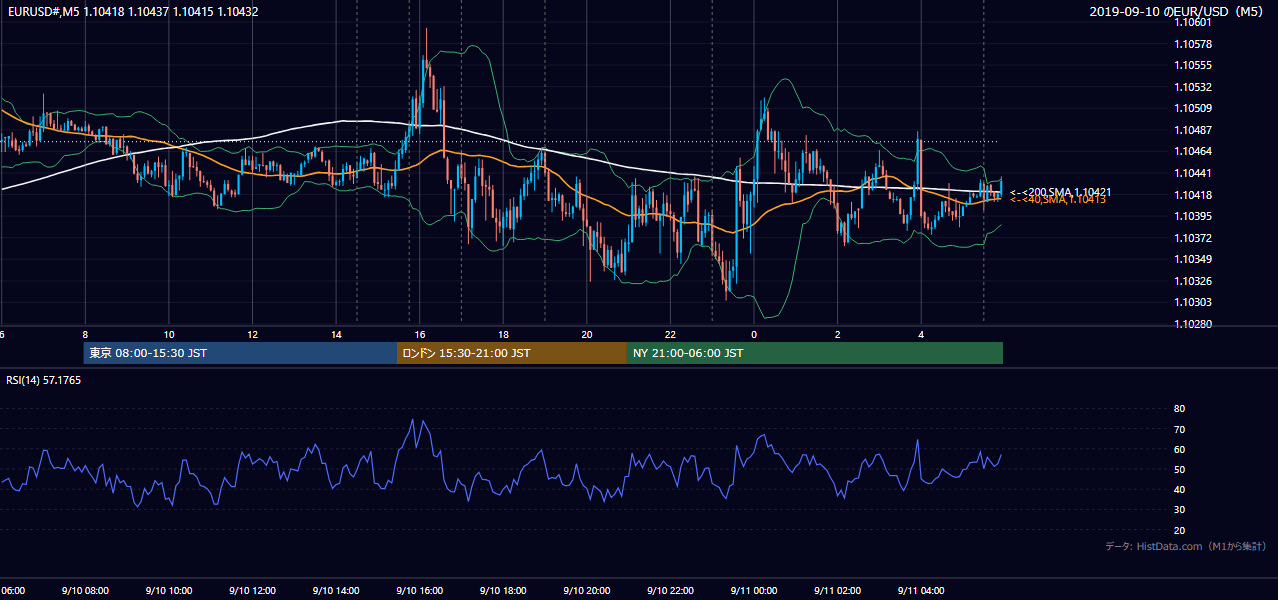Select the 9/10 14:00 time label
The image size is (1278, 600).
(335, 591)
